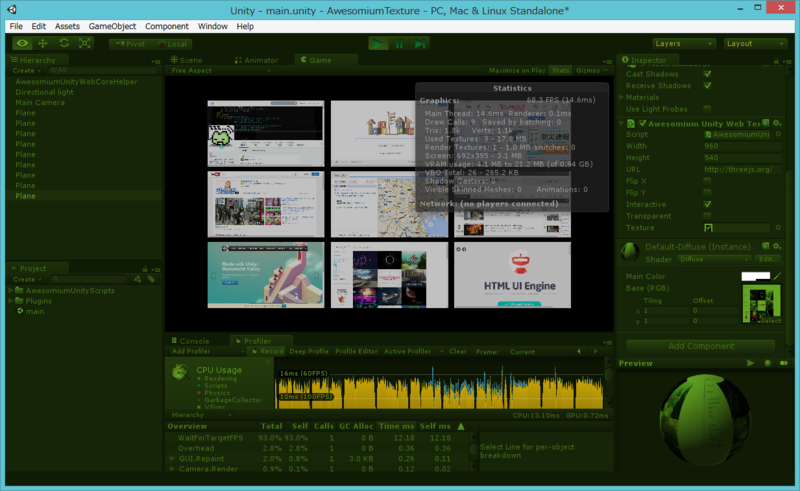Play the material Preview

point(751,363)
